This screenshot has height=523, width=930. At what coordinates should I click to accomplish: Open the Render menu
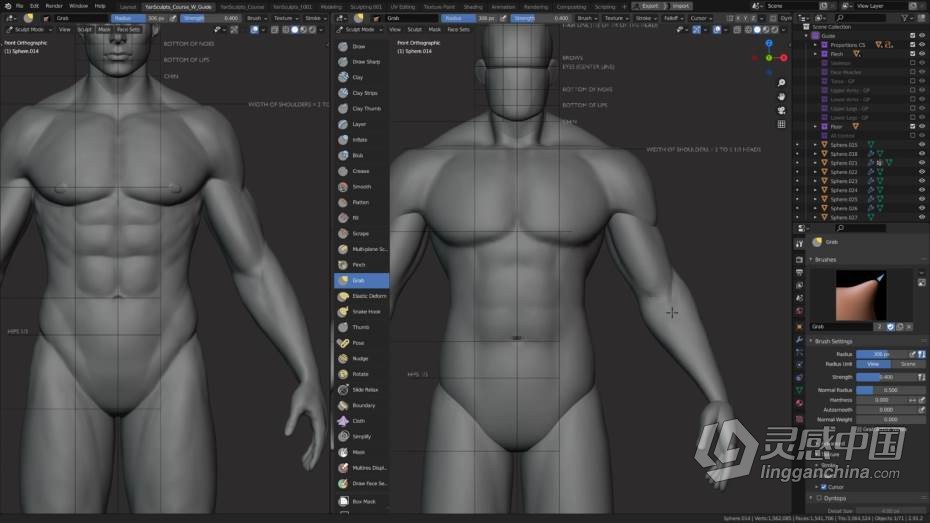tap(54, 6)
